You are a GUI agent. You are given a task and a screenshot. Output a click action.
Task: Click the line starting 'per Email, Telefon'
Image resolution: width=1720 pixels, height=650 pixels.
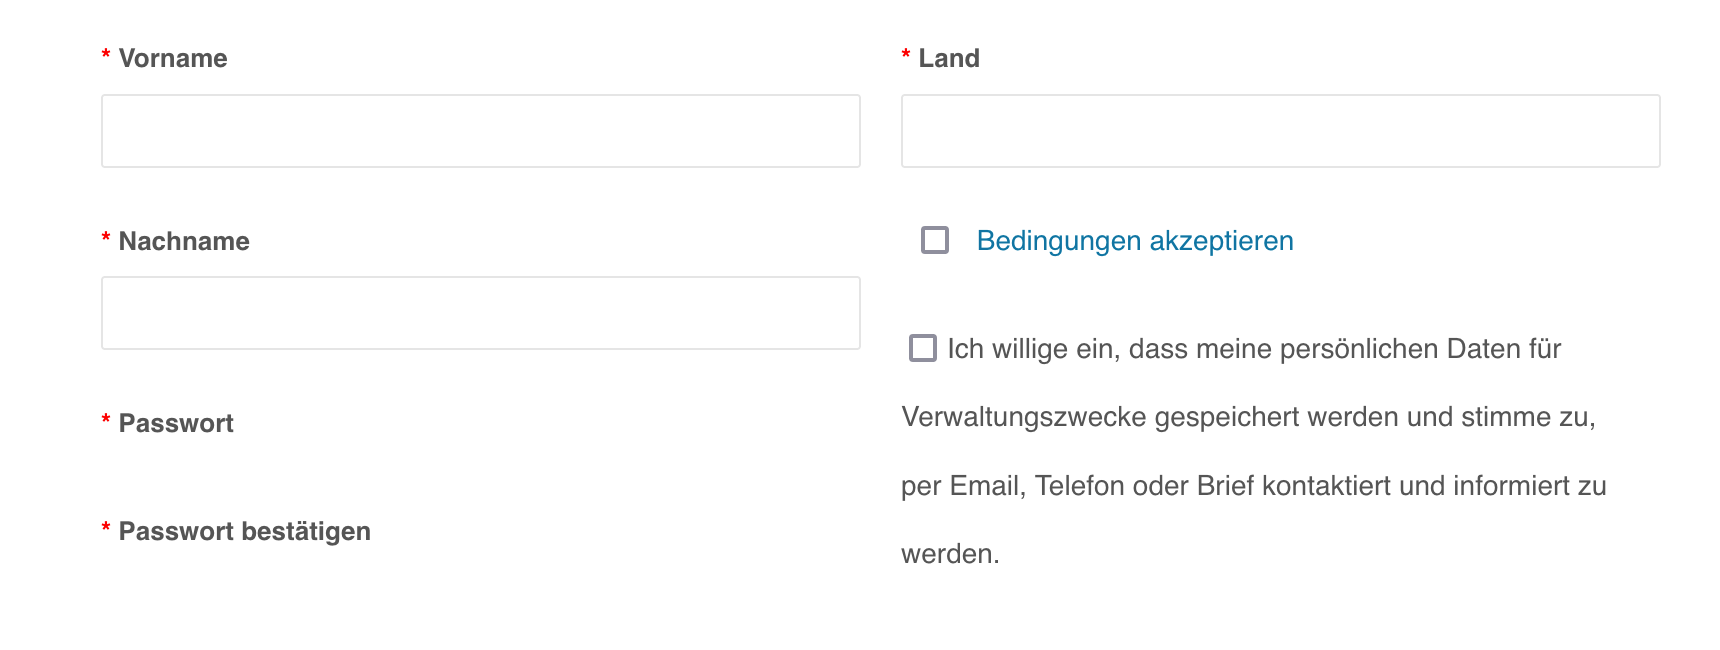(x=1253, y=486)
